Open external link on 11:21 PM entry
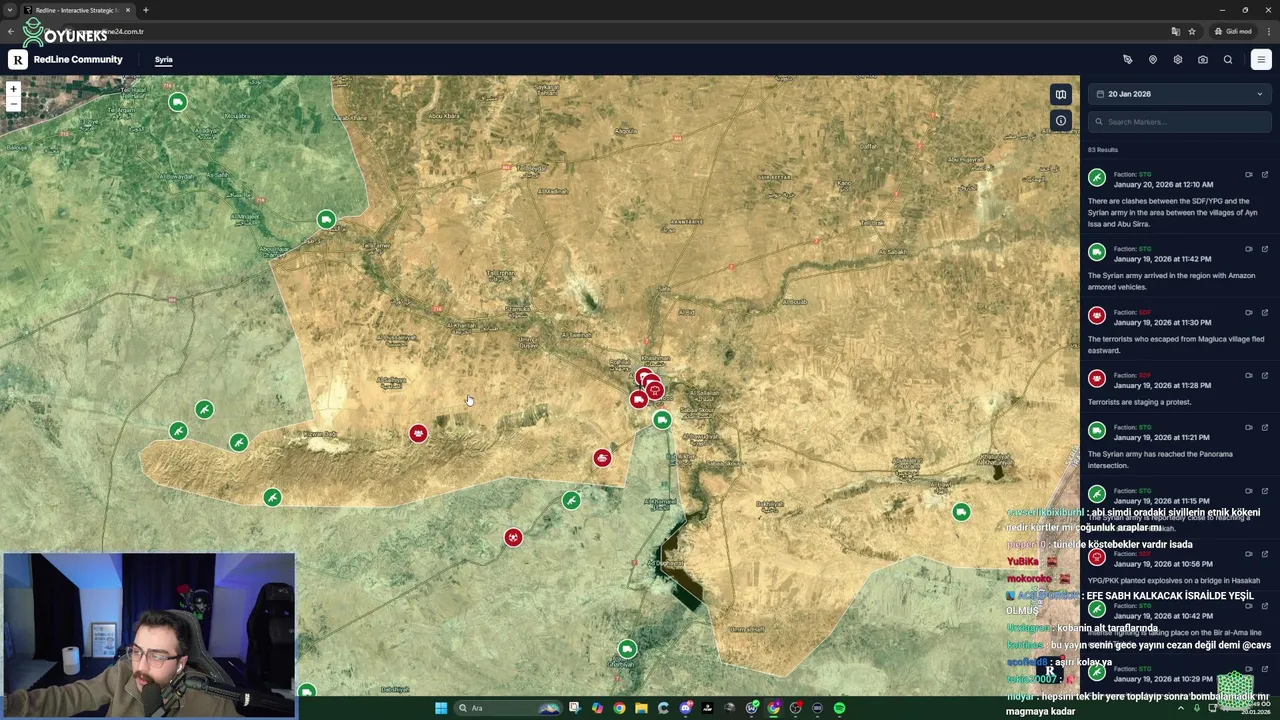Image resolution: width=1280 pixels, height=720 pixels. [1265, 428]
